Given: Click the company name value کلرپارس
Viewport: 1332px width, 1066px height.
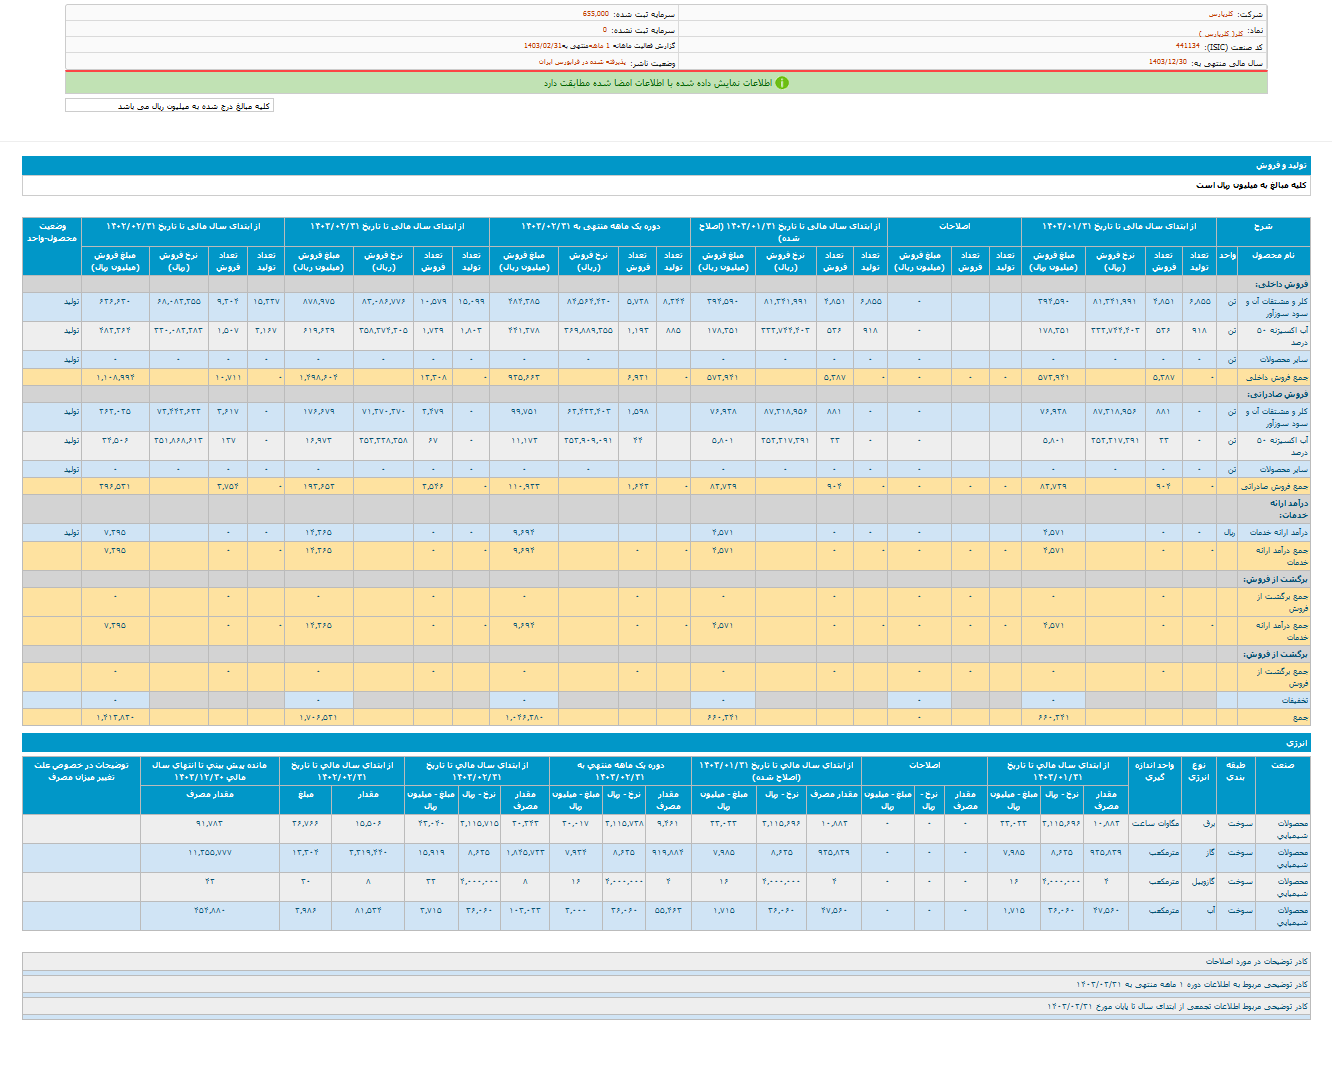Looking at the screenshot, I should pos(1220,15).
